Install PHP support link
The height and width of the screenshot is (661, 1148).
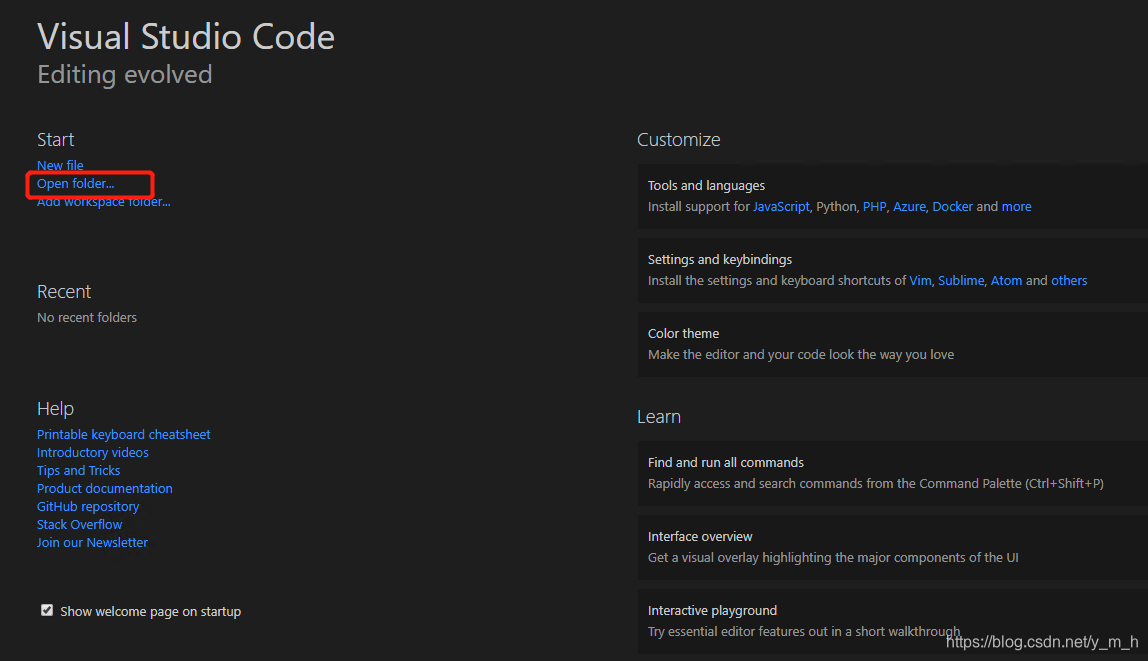point(874,206)
